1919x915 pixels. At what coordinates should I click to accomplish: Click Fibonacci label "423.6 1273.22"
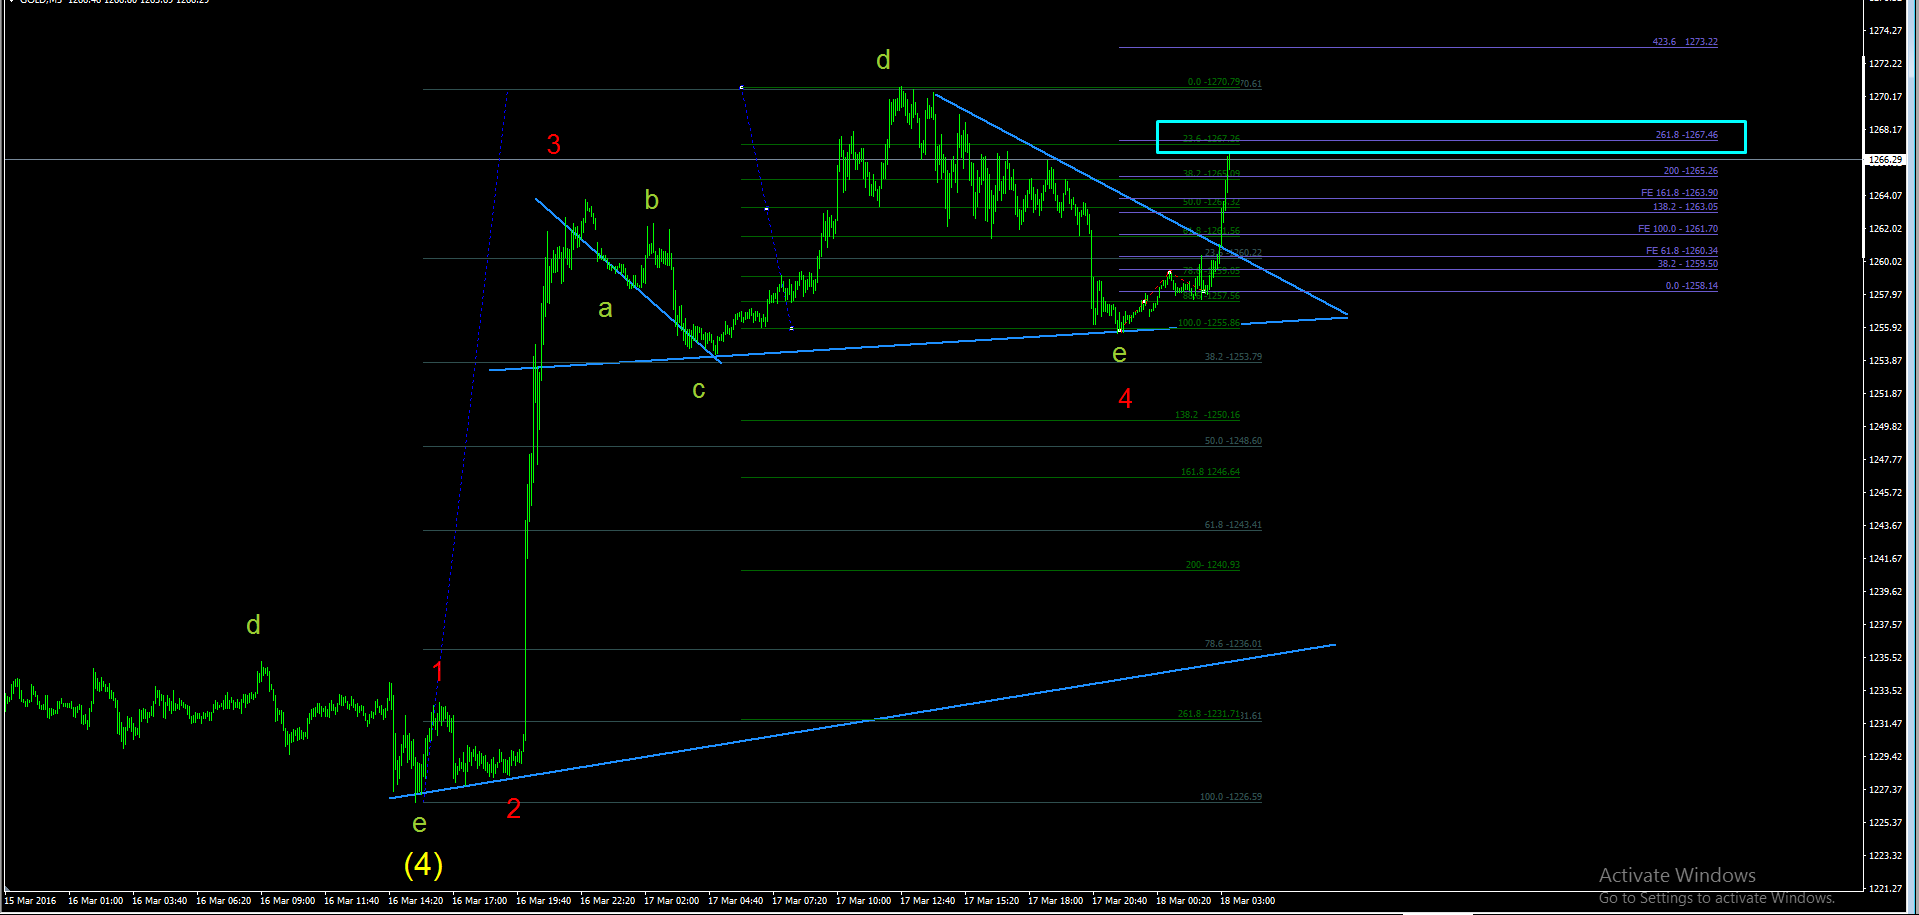pos(1685,42)
